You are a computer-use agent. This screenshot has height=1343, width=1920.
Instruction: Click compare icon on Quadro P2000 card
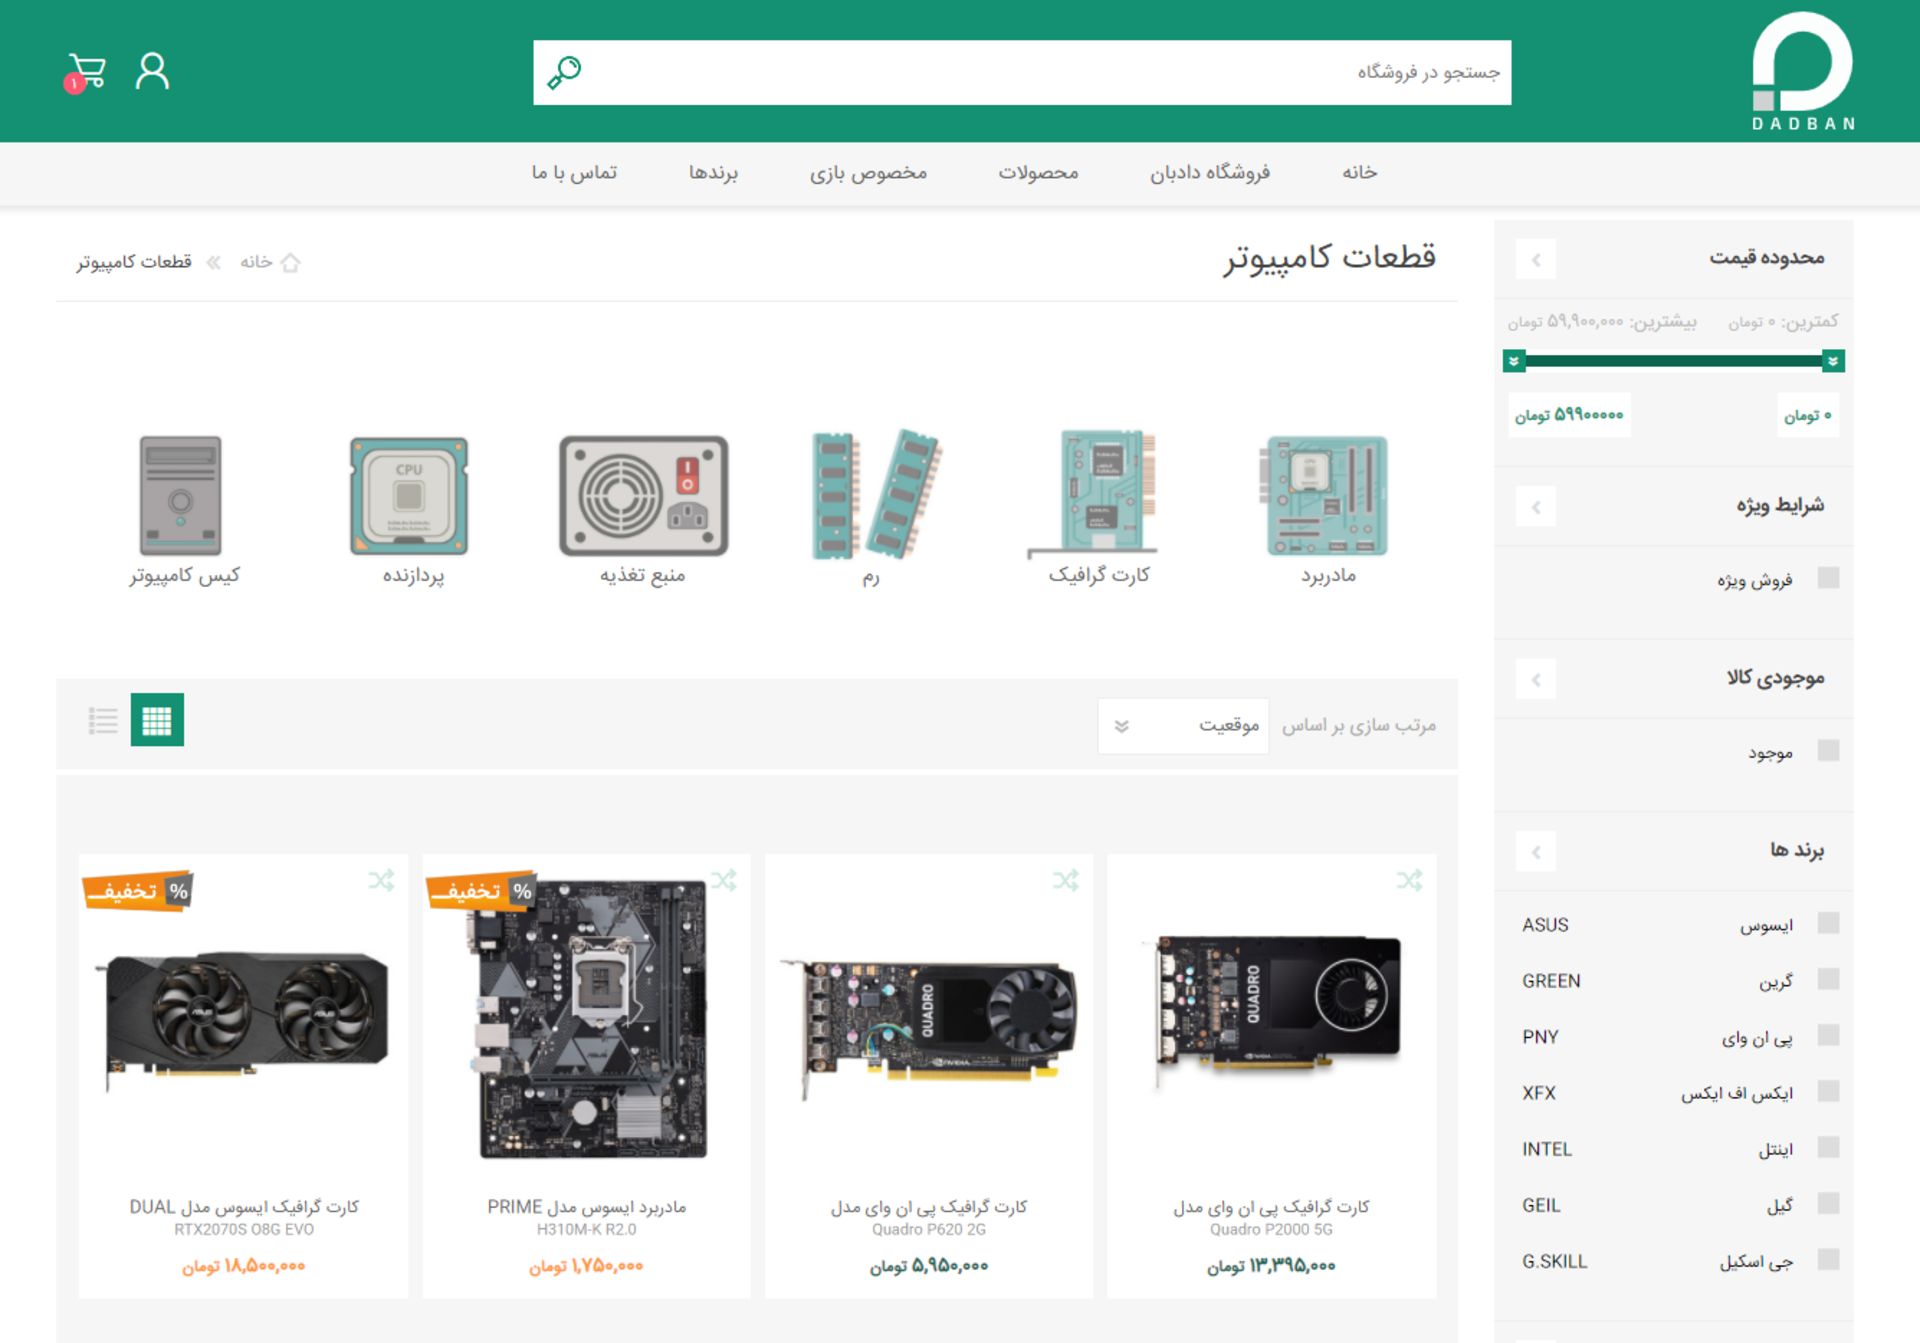click(1409, 881)
